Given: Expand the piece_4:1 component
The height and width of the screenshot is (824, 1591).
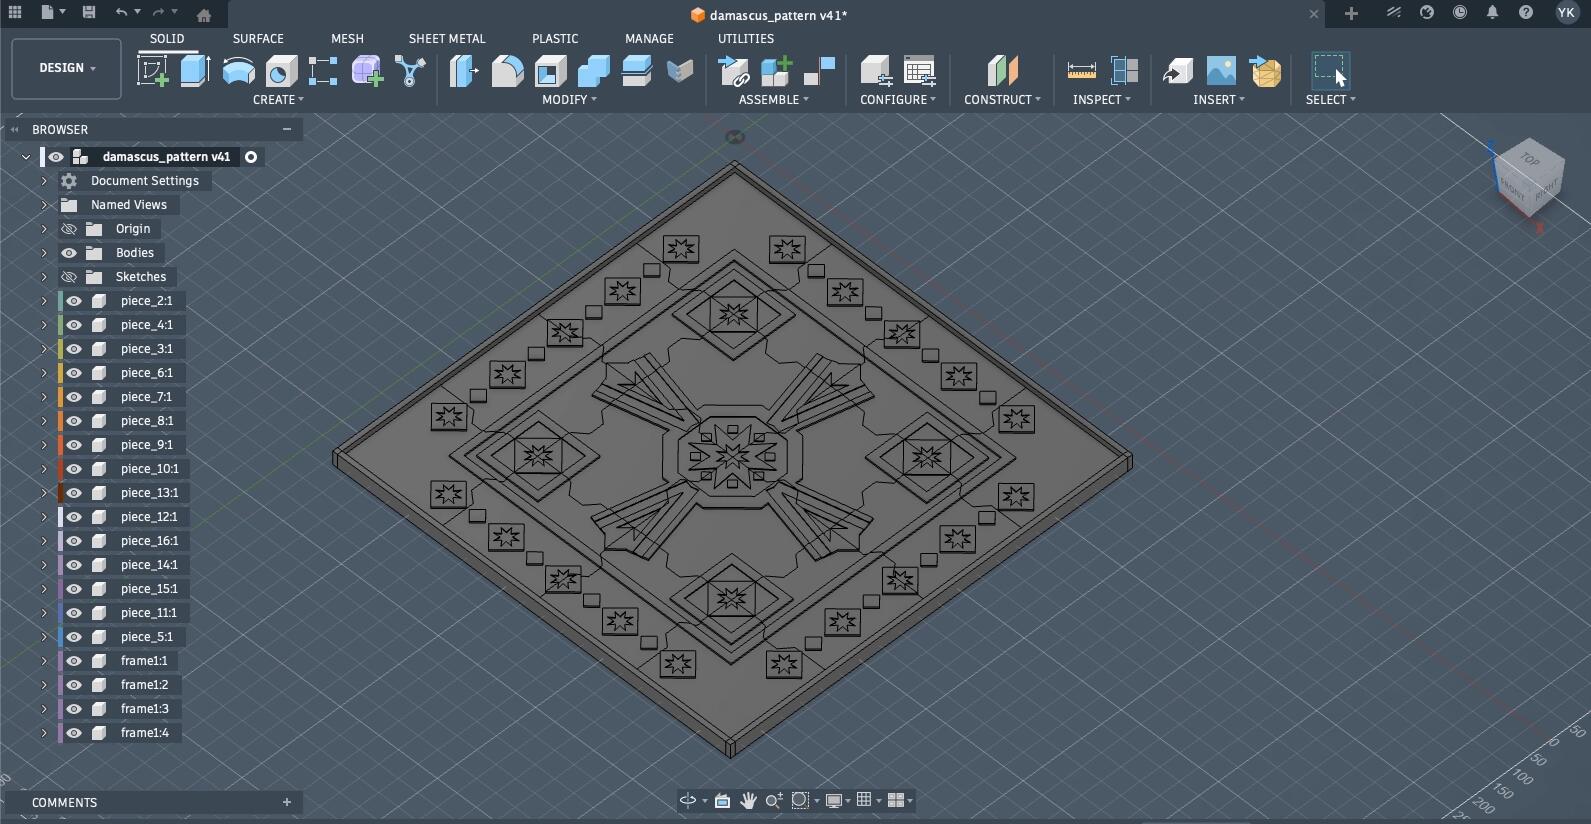Looking at the screenshot, I should (x=44, y=325).
